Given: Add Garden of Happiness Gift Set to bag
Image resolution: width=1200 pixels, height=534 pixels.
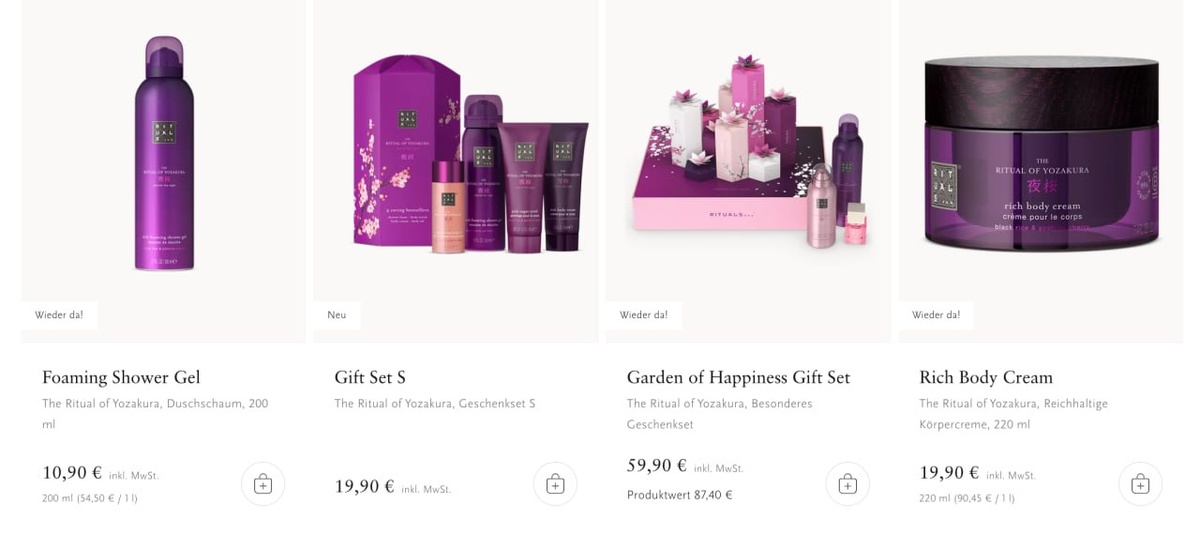Looking at the screenshot, I should 847,484.
